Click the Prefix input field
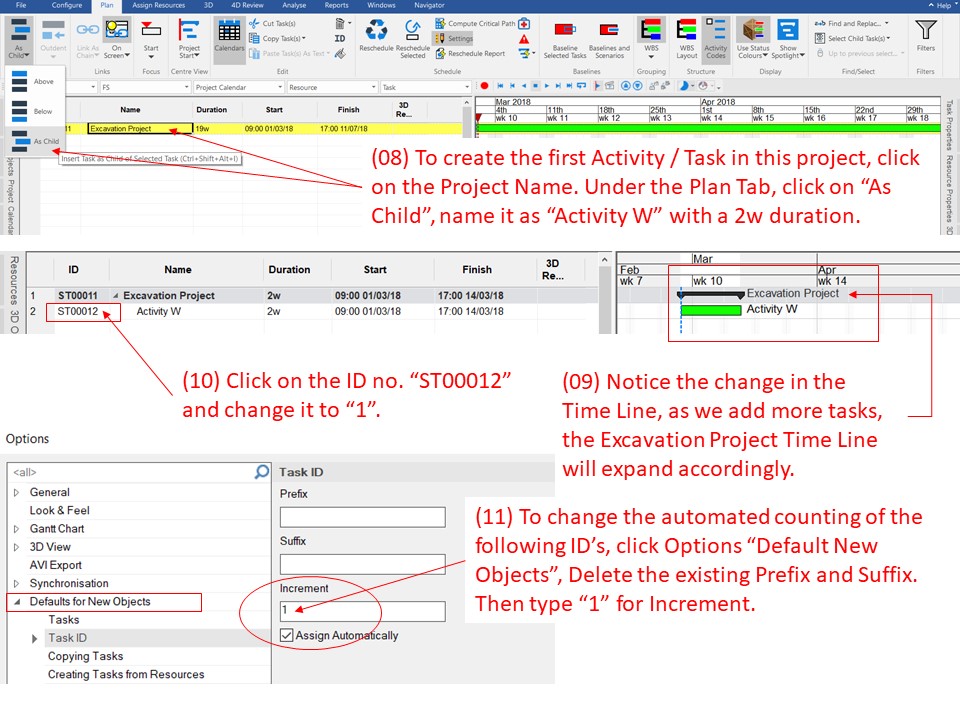This screenshot has width=960, height=720. 362,519
